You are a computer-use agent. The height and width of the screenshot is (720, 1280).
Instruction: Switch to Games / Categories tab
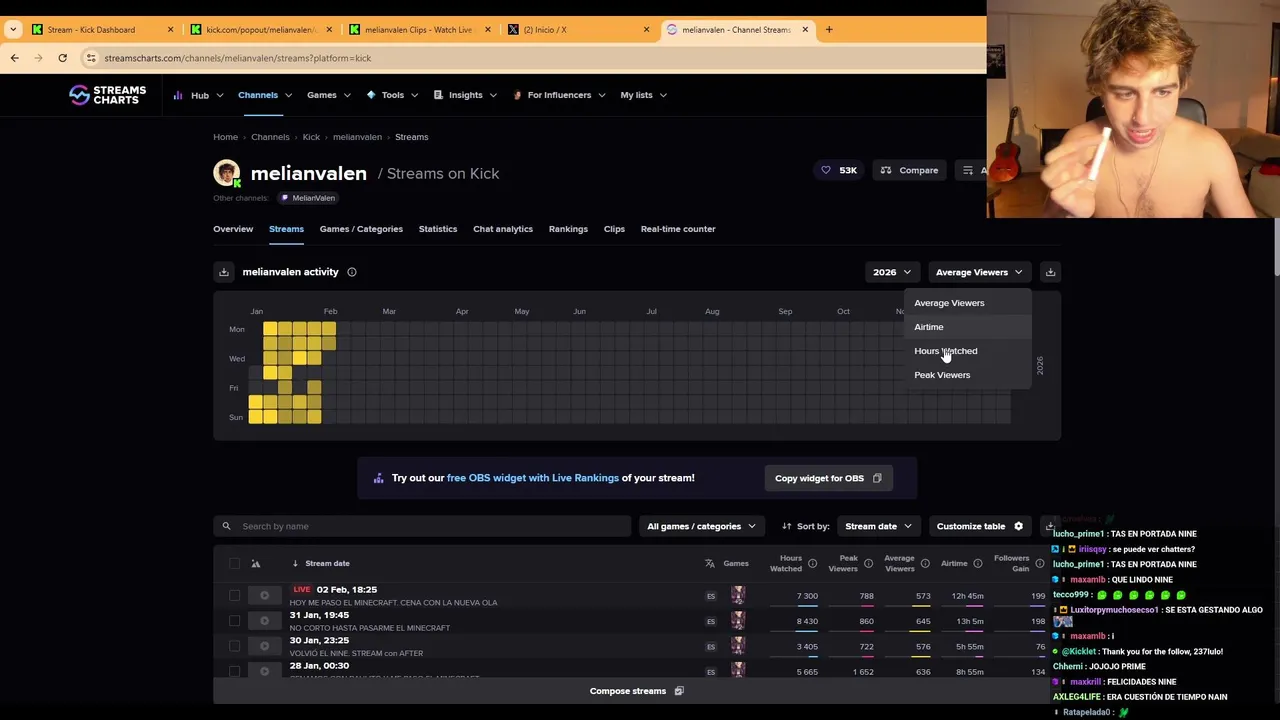(x=361, y=229)
